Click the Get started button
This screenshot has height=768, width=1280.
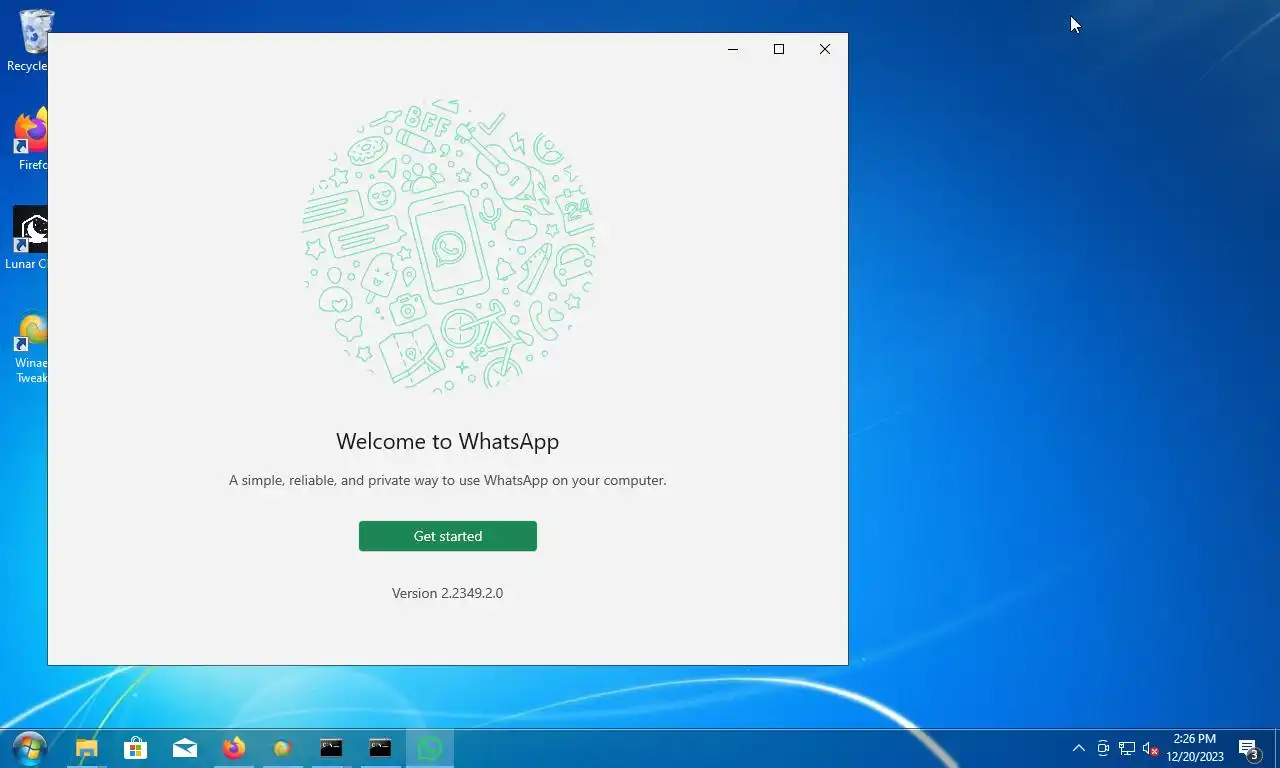click(447, 536)
